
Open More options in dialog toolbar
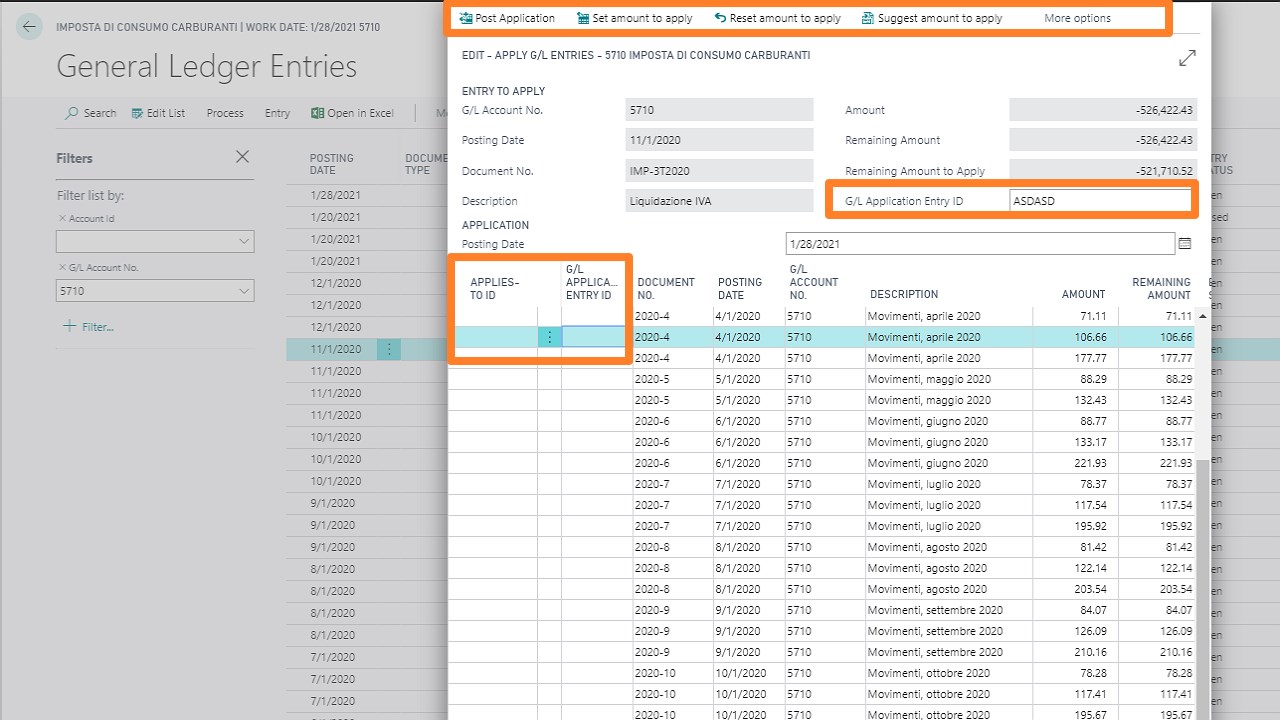[x=1077, y=18]
